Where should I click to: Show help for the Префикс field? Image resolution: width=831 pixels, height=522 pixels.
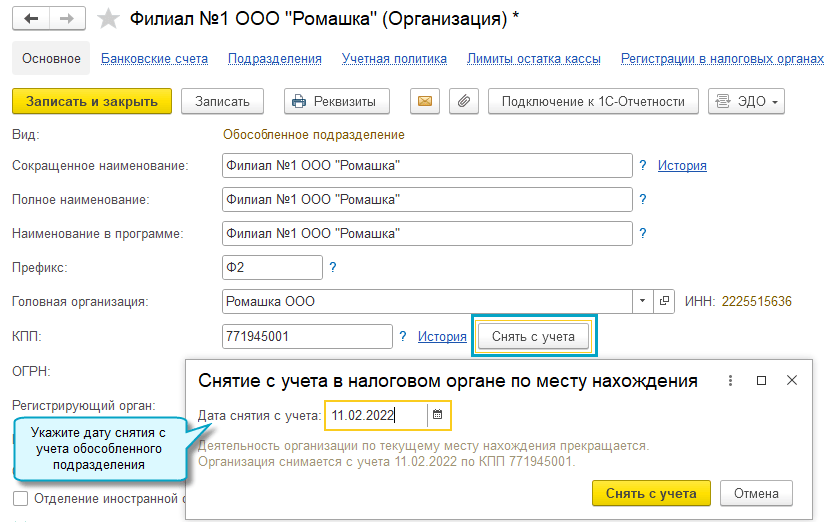pyautogui.click(x=333, y=267)
